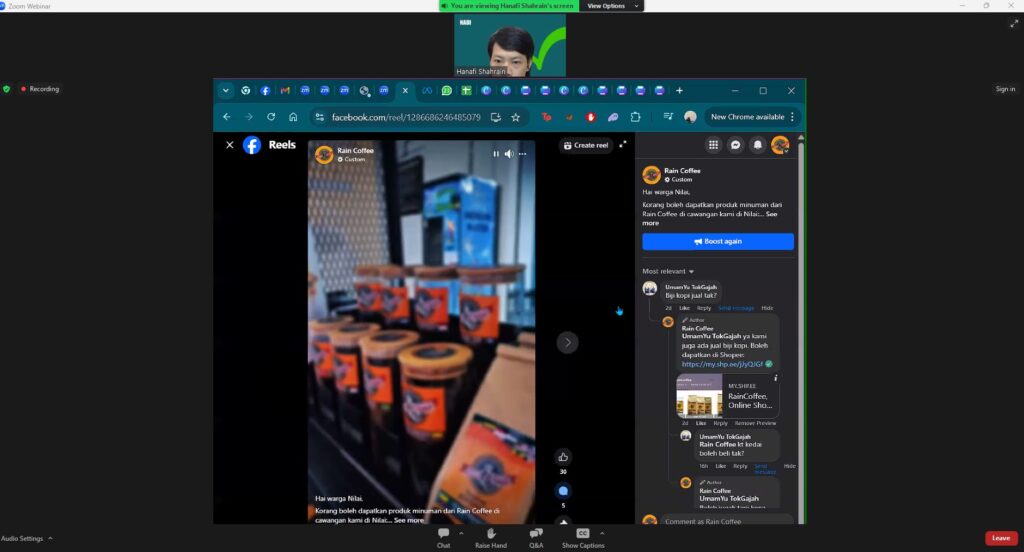The width and height of the screenshot is (1024, 552).
Task: Like the reel using thumbs-up icon
Action: coord(563,457)
